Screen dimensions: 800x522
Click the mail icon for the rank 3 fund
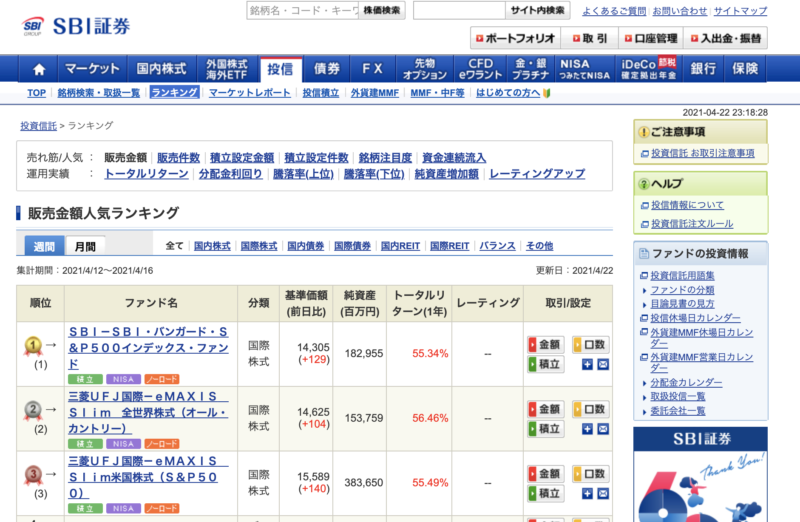(x=603, y=493)
